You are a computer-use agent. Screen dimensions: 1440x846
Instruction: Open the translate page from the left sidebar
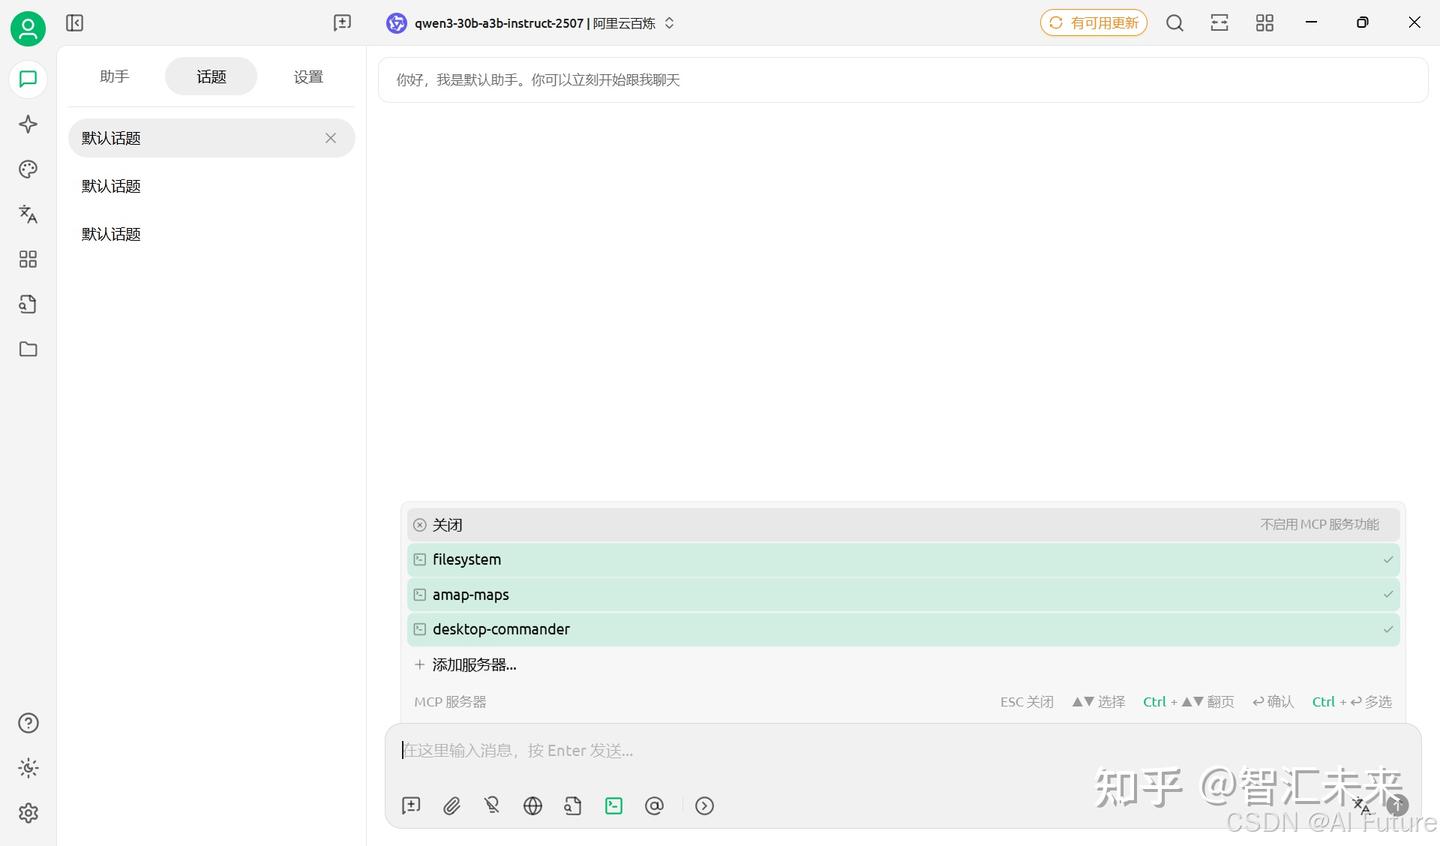[28, 214]
